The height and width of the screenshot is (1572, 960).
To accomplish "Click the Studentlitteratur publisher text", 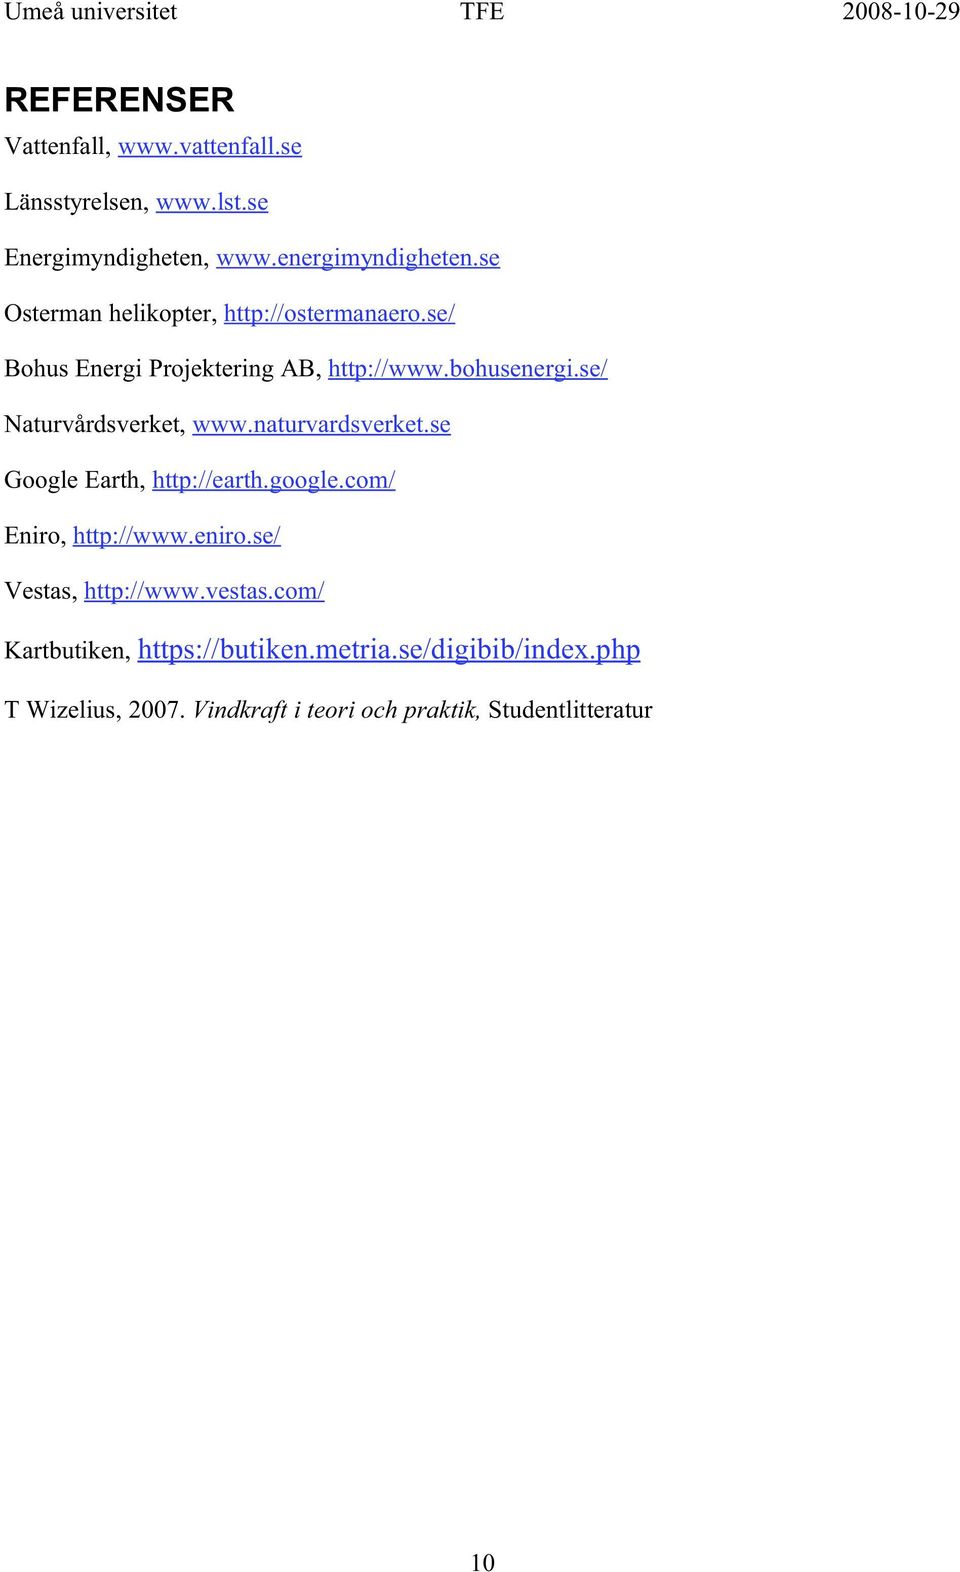I will point(570,710).
